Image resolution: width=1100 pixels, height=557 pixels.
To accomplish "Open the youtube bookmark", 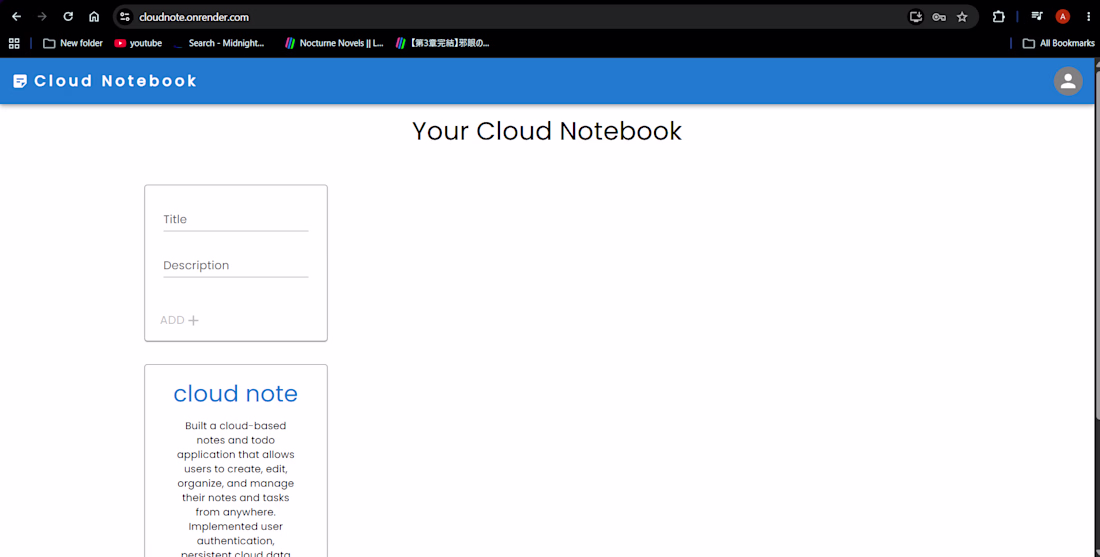I will [138, 43].
